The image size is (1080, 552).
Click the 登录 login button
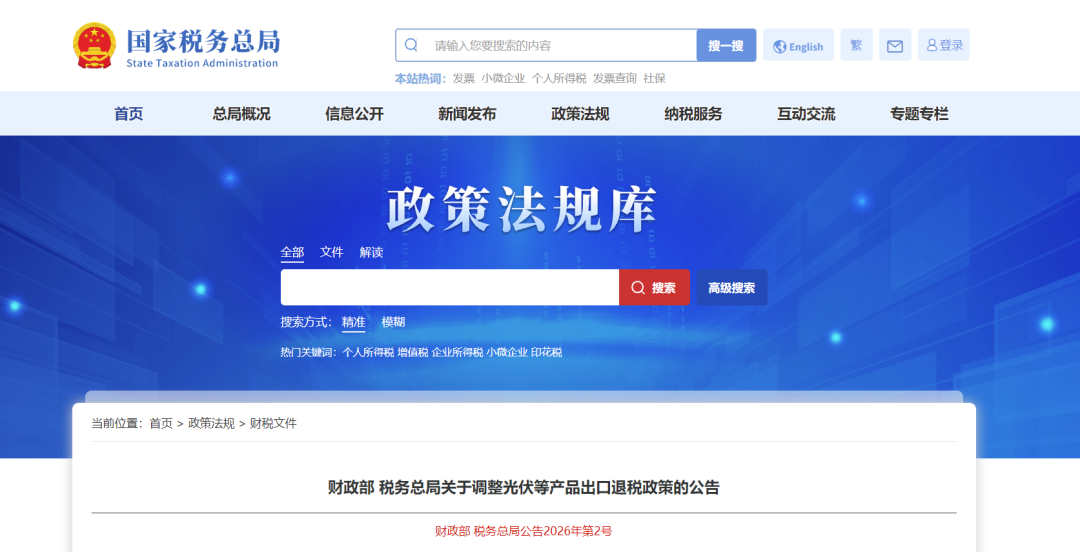pos(944,45)
